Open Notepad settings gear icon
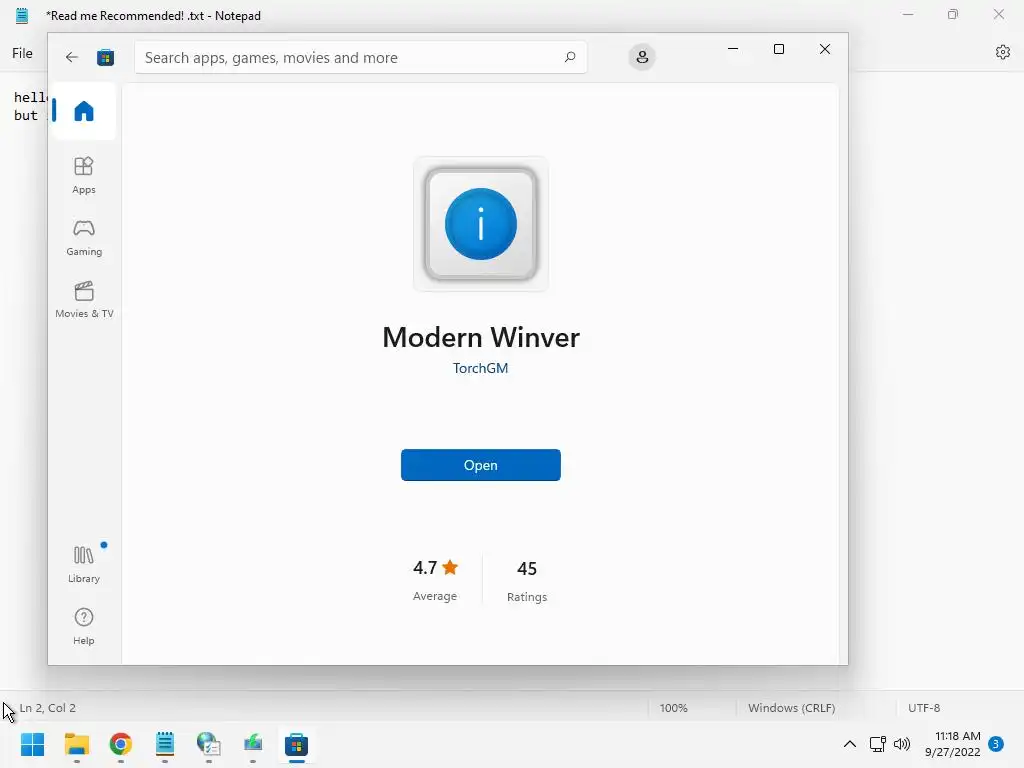Viewport: 1024px width, 768px height. coord(1003,52)
